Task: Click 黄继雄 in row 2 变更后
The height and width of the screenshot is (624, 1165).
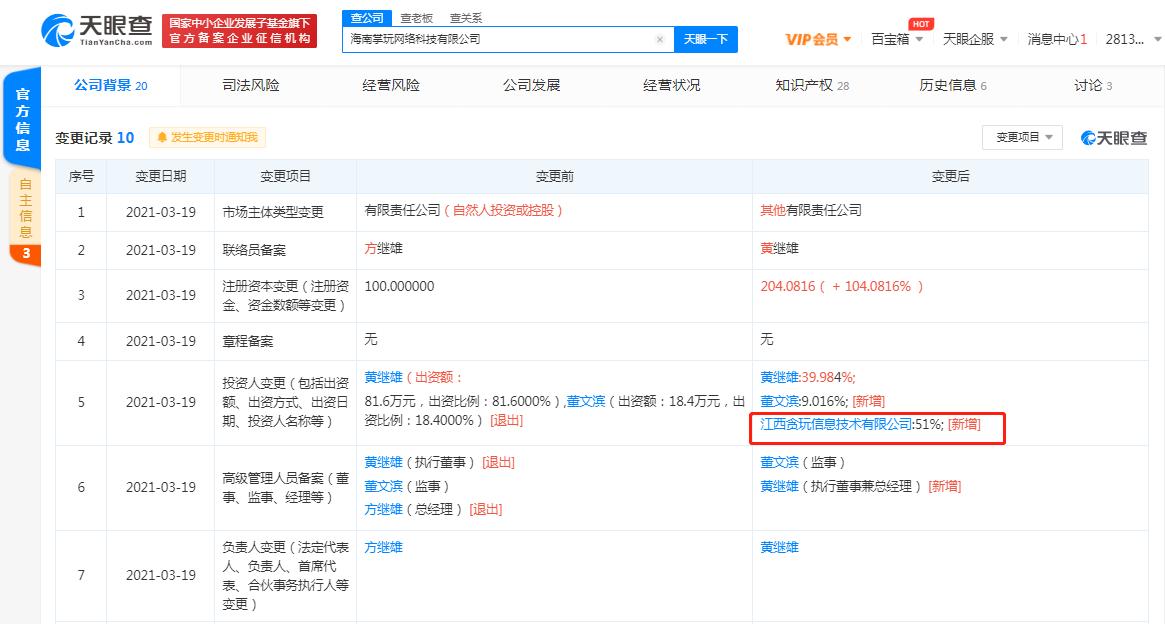Action: click(x=779, y=248)
